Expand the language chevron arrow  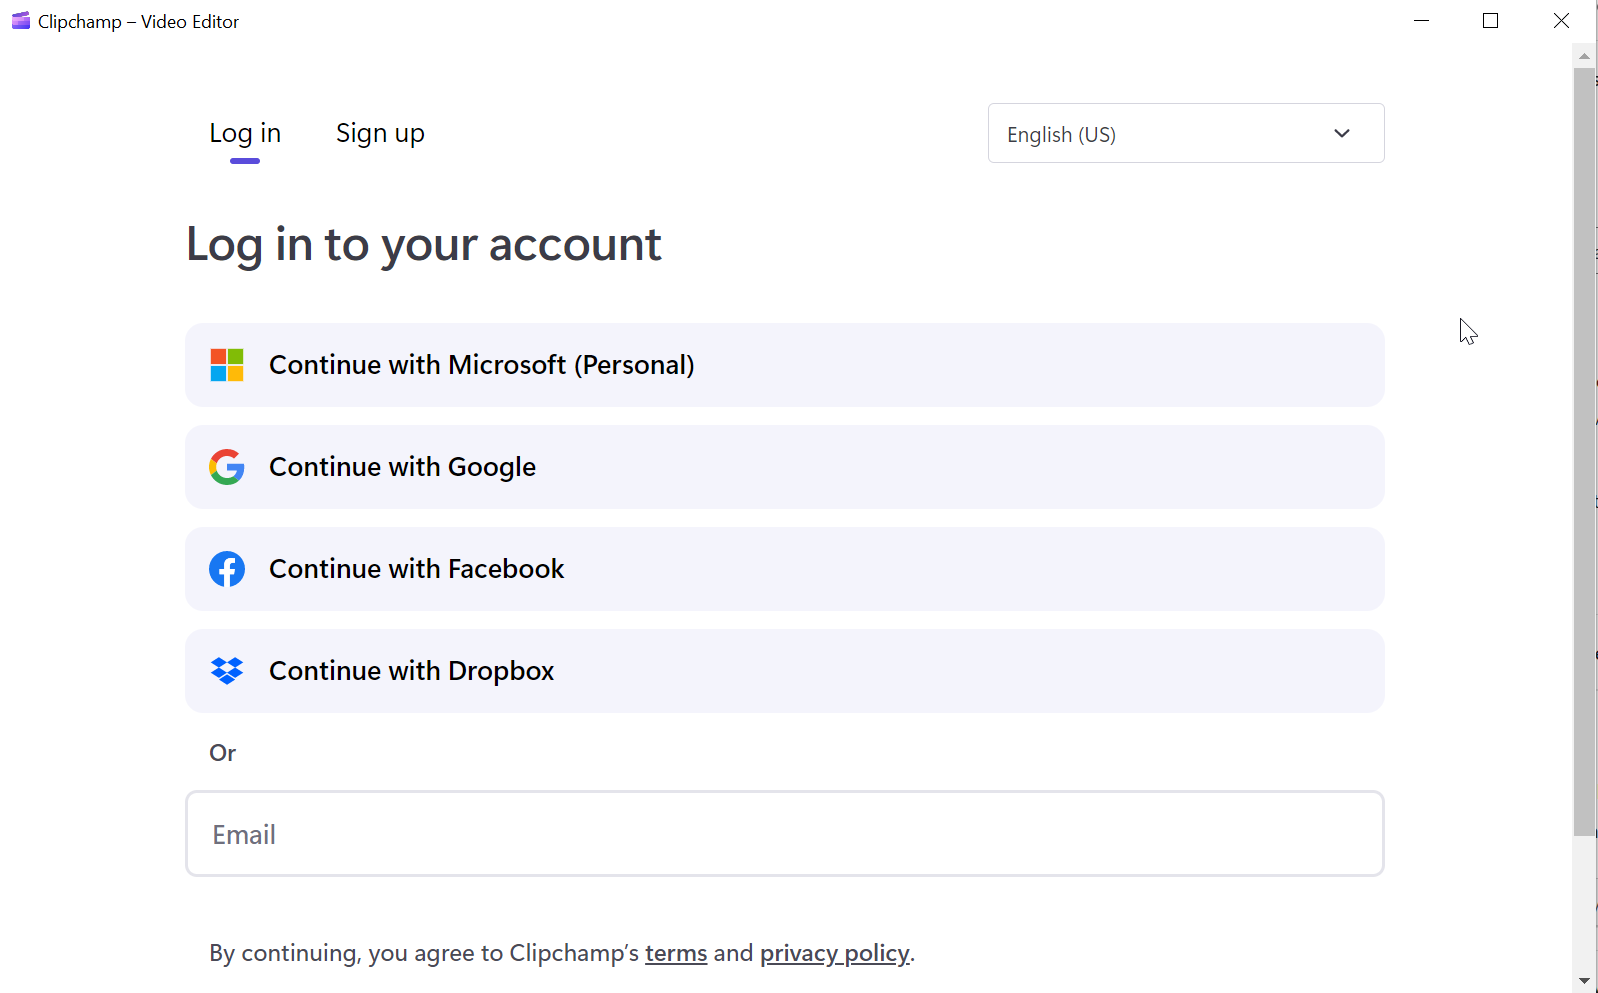[1342, 134]
